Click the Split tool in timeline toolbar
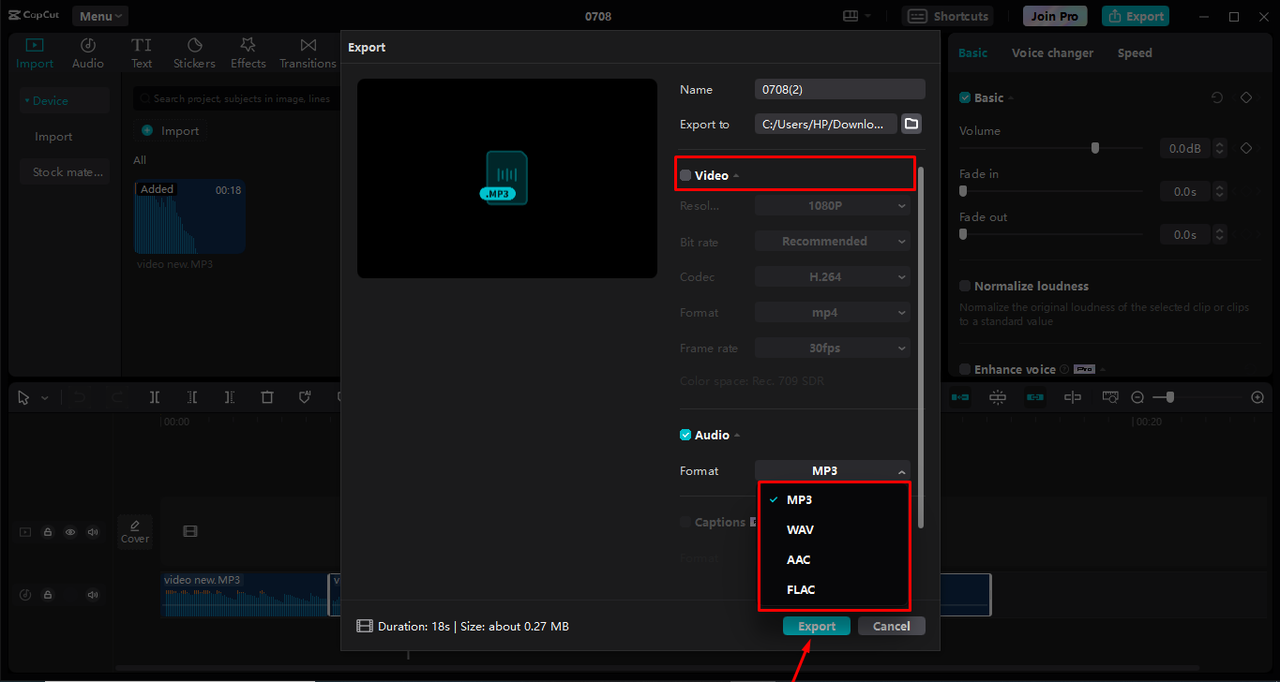Image resolution: width=1280 pixels, height=682 pixels. pyautogui.click(x=154, y=397)
